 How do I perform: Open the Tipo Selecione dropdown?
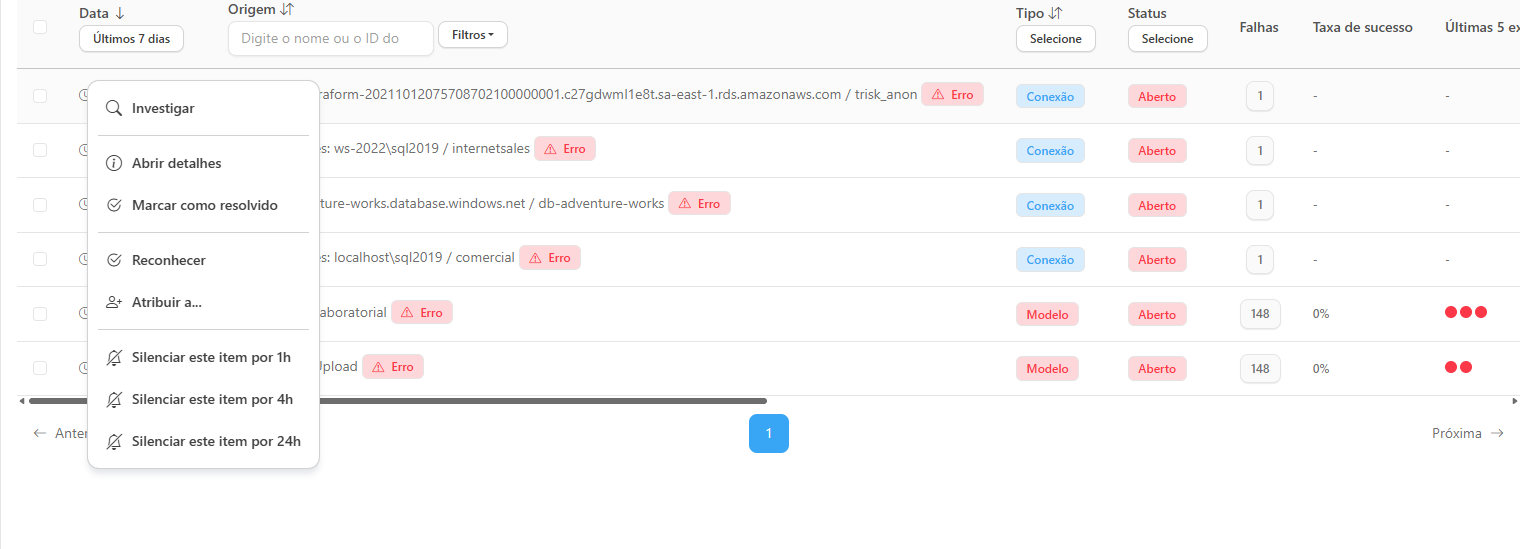[x=1056, y=39]
